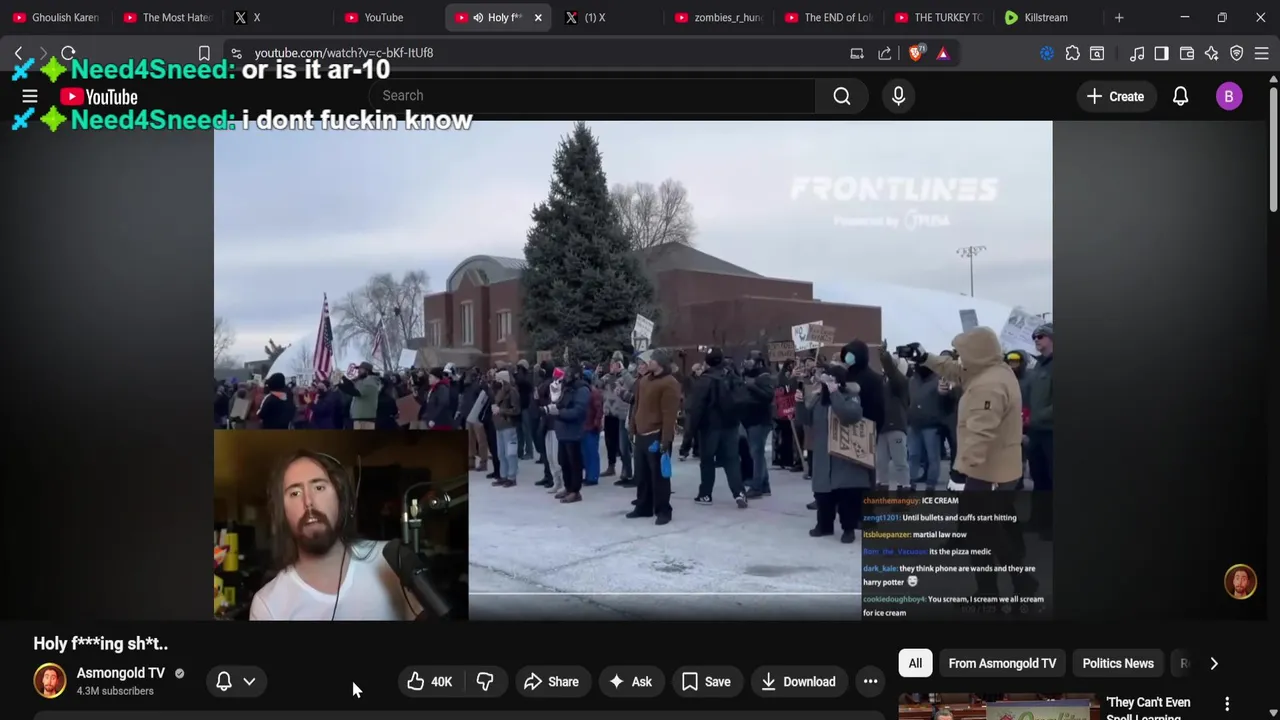
Task: Go back using the browser back arrow
Action: [x=18, y=53]
